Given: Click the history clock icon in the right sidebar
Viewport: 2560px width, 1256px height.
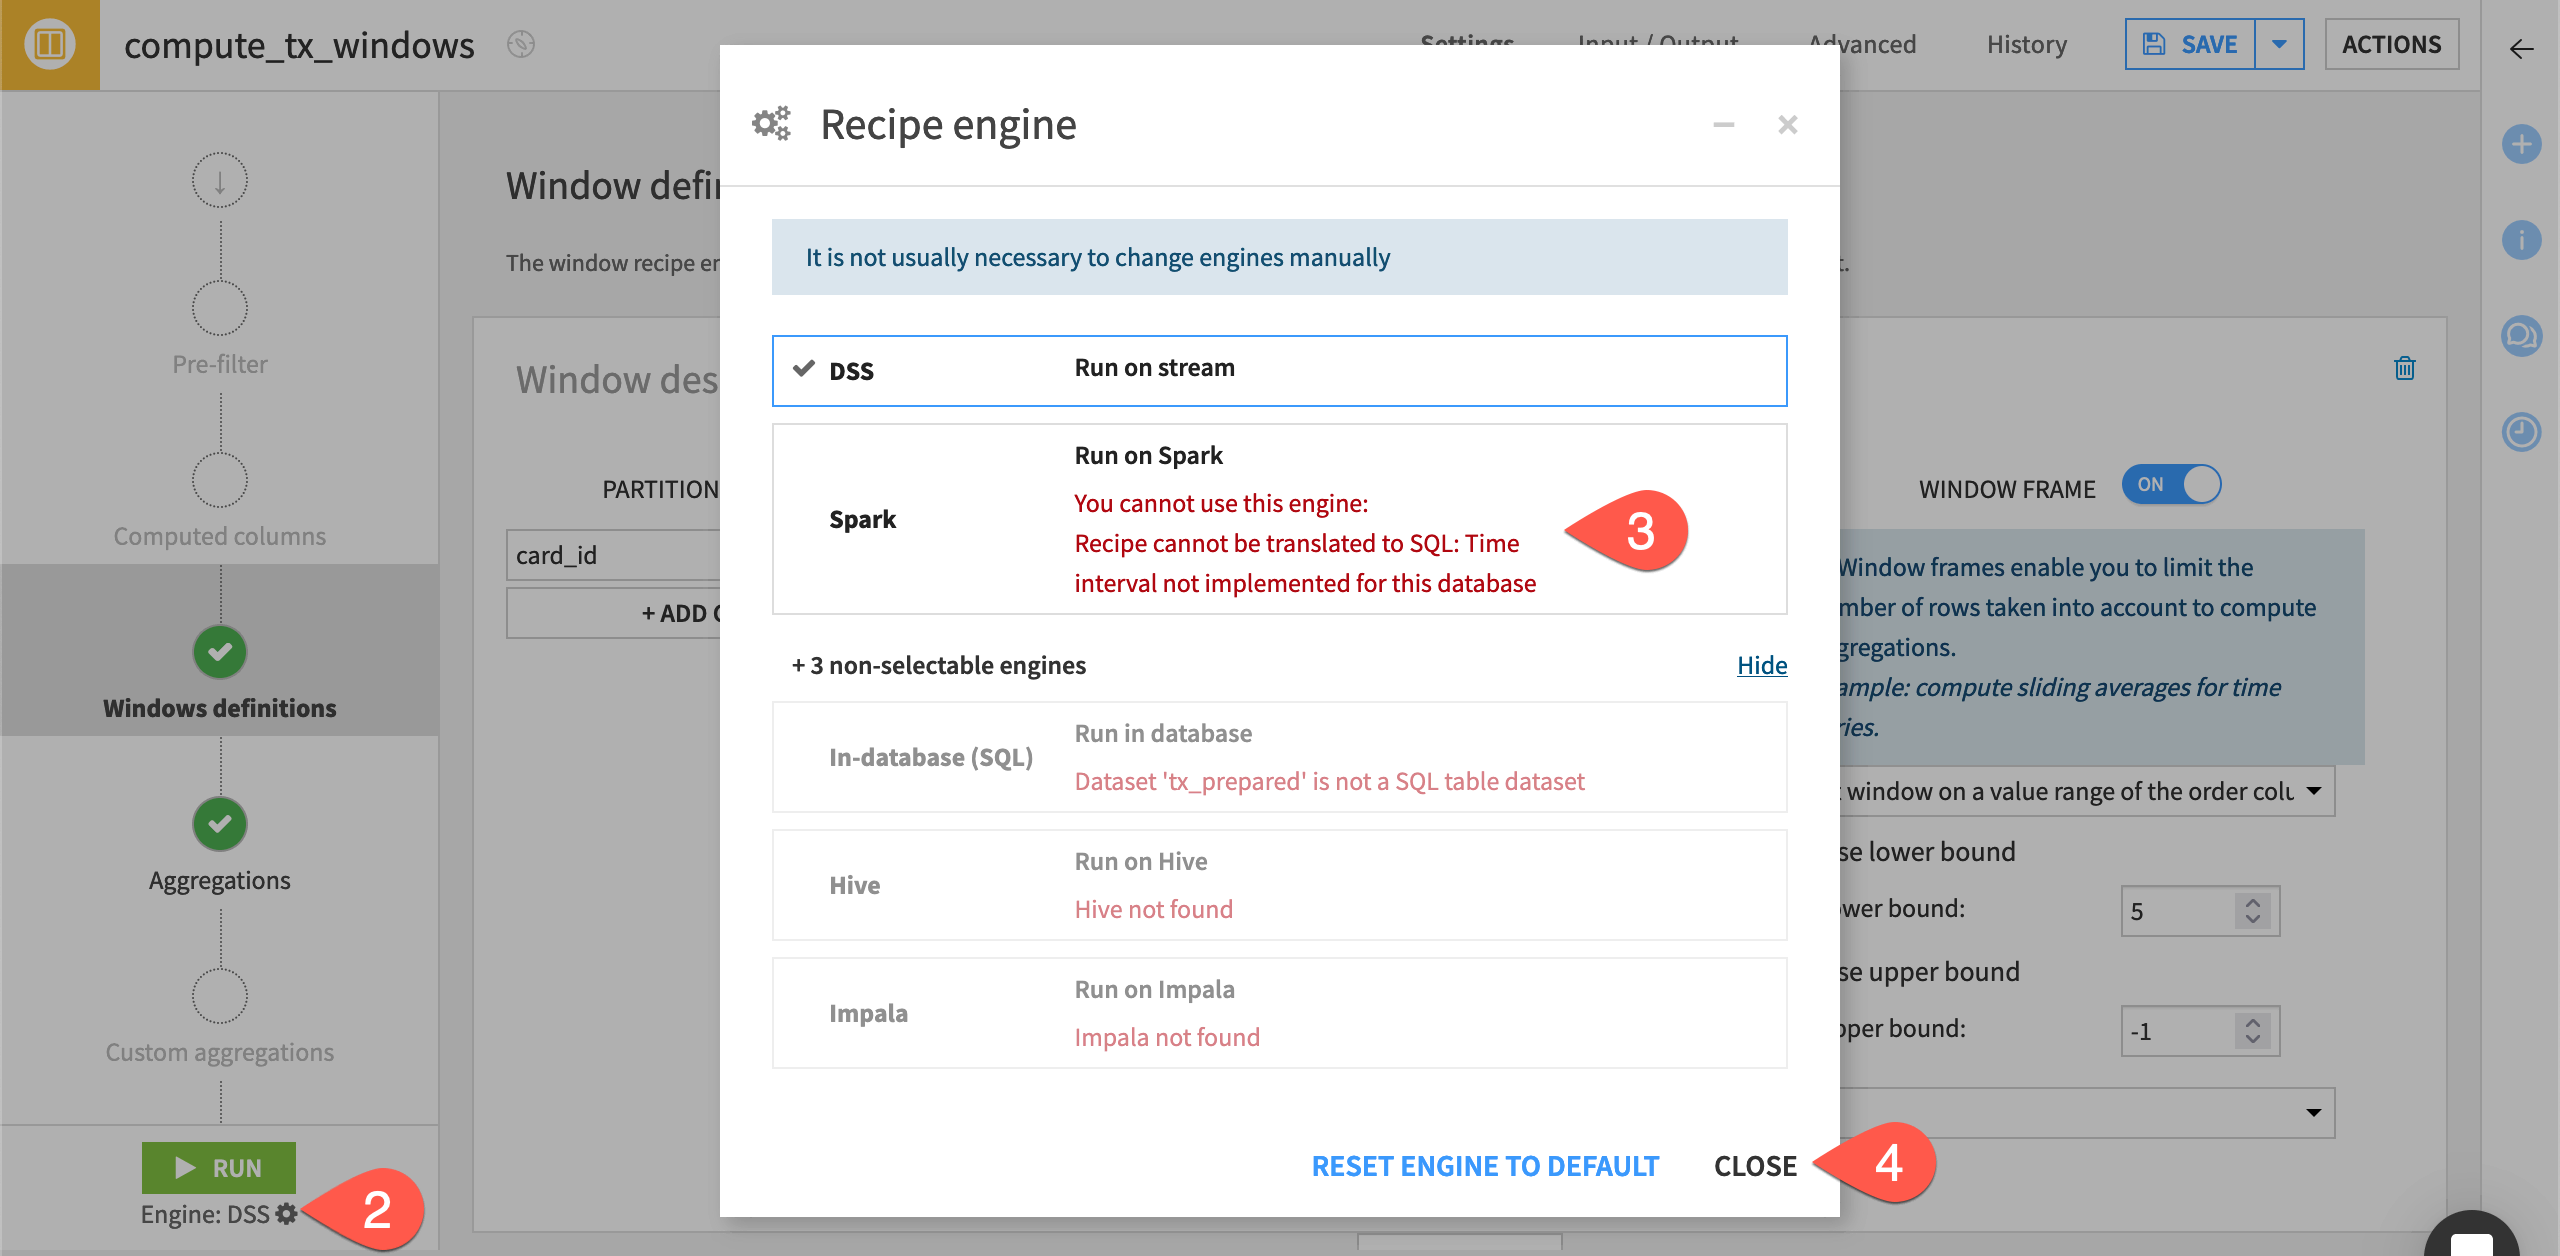Looking at the screenshot, I should pos(2521,432).
